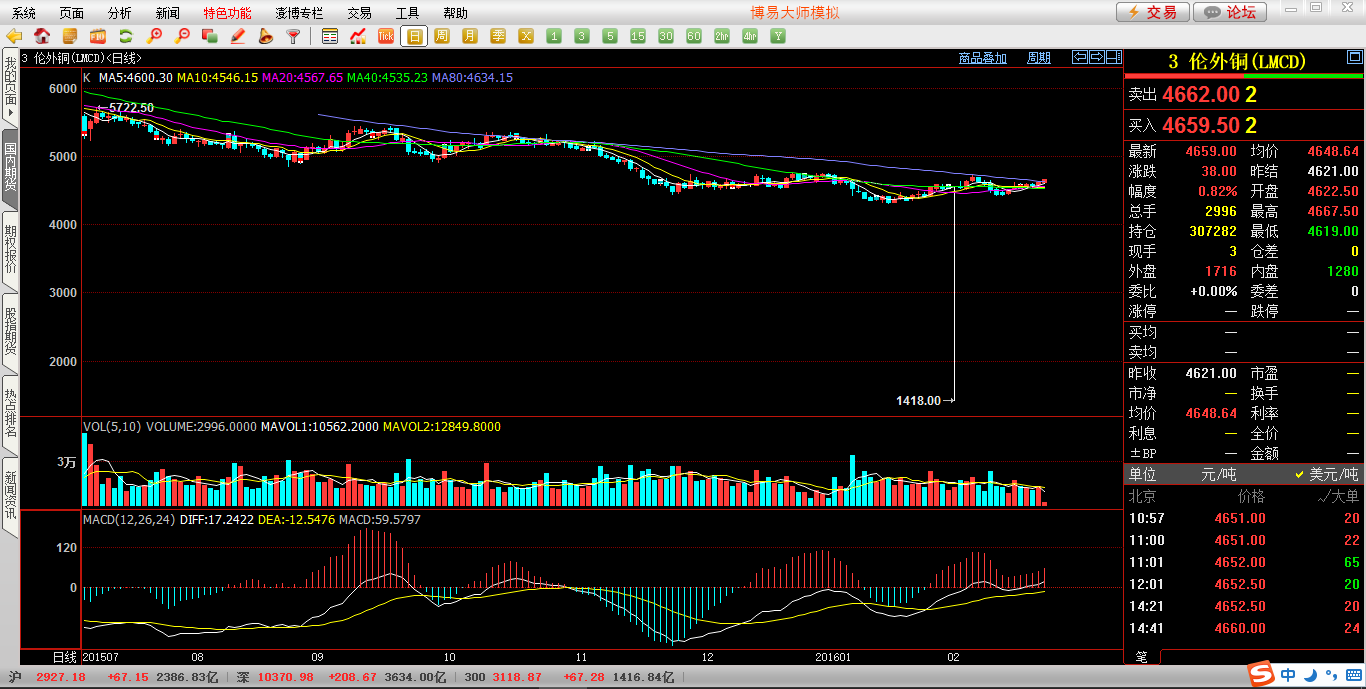Open the 周期 period dropdown link
Image resolution: width=1366 pixels, height=689 pixels.
[x=1039, y=58]
